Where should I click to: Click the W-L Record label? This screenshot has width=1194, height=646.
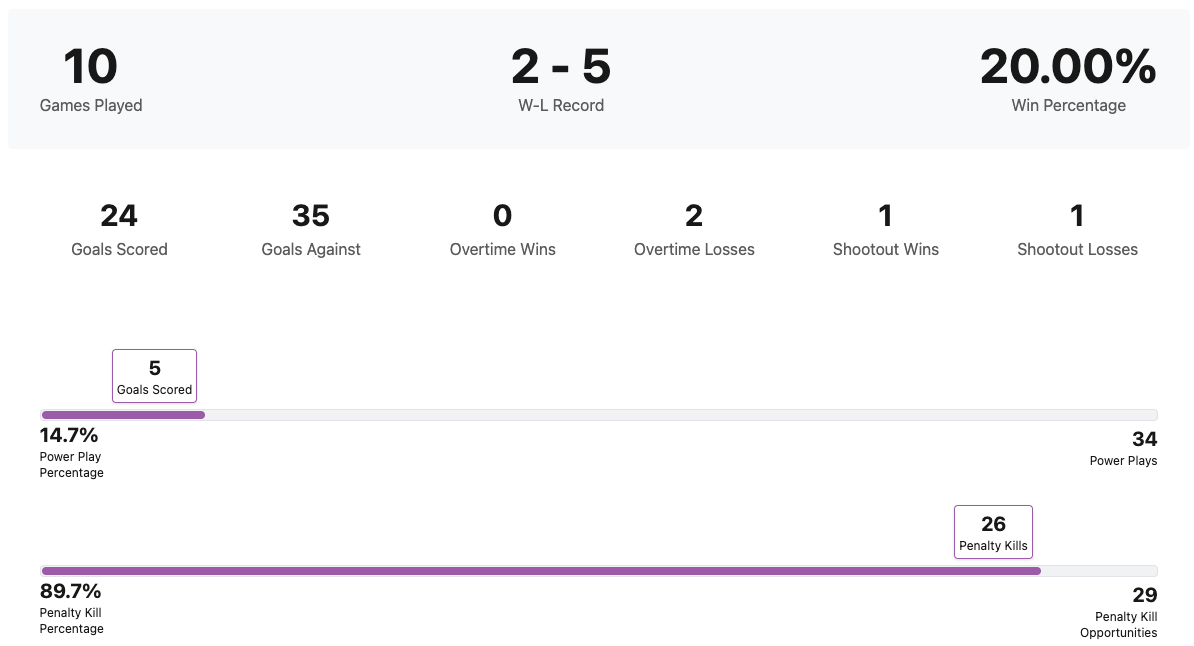tap(561, 105)
